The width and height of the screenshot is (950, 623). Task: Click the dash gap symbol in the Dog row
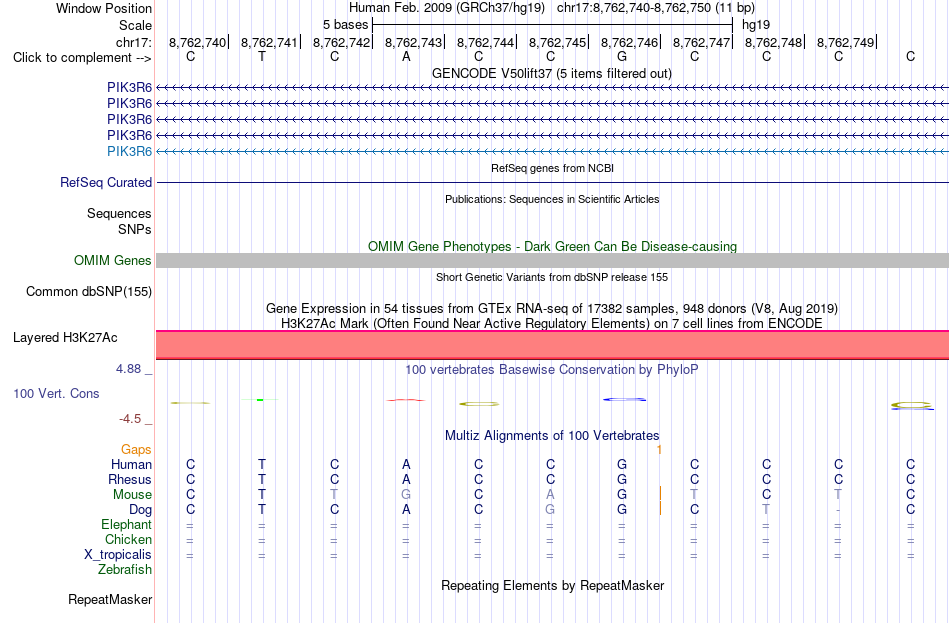pyautogui.click(x=838, y=510)
